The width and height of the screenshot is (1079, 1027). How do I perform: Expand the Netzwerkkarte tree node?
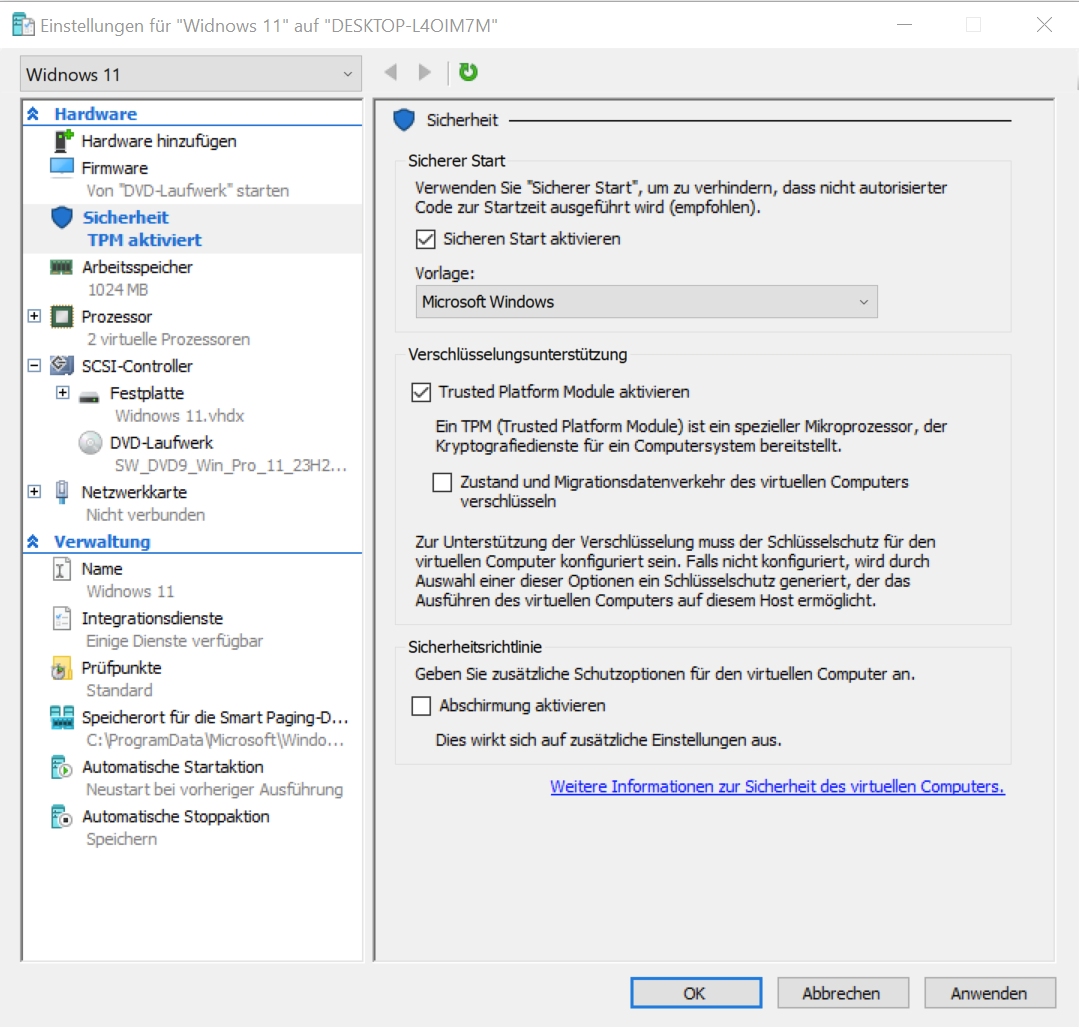34,491
